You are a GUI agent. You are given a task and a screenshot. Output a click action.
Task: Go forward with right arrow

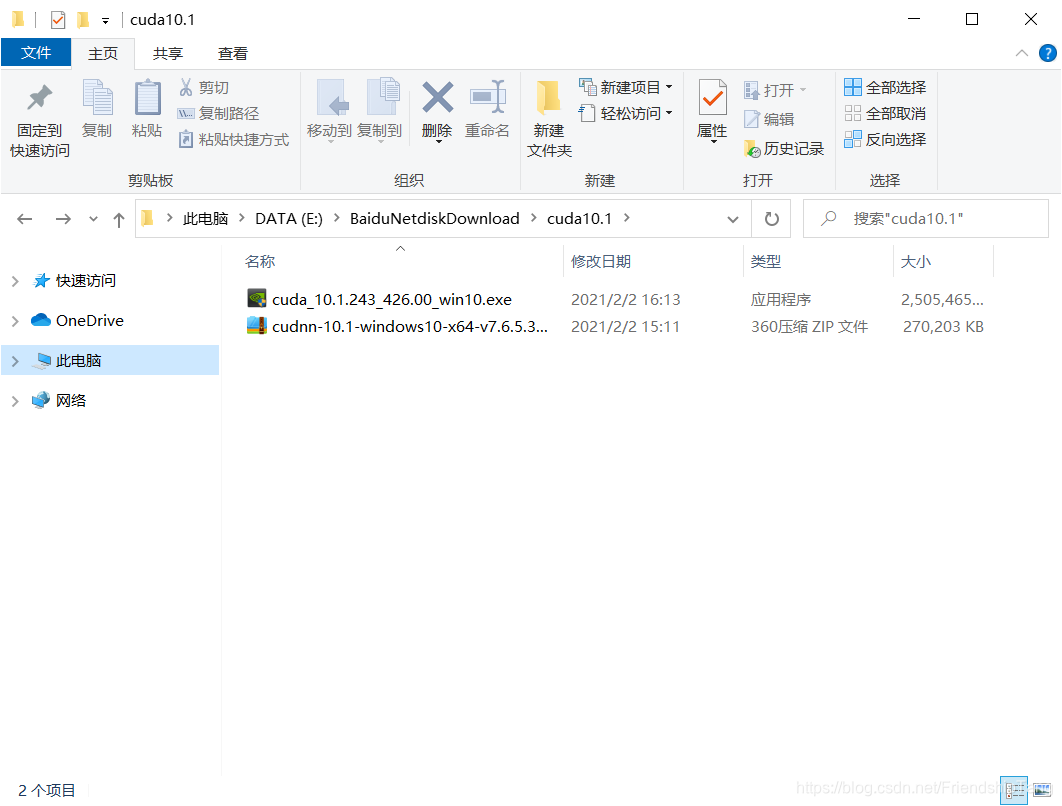(x=63, y=219)
